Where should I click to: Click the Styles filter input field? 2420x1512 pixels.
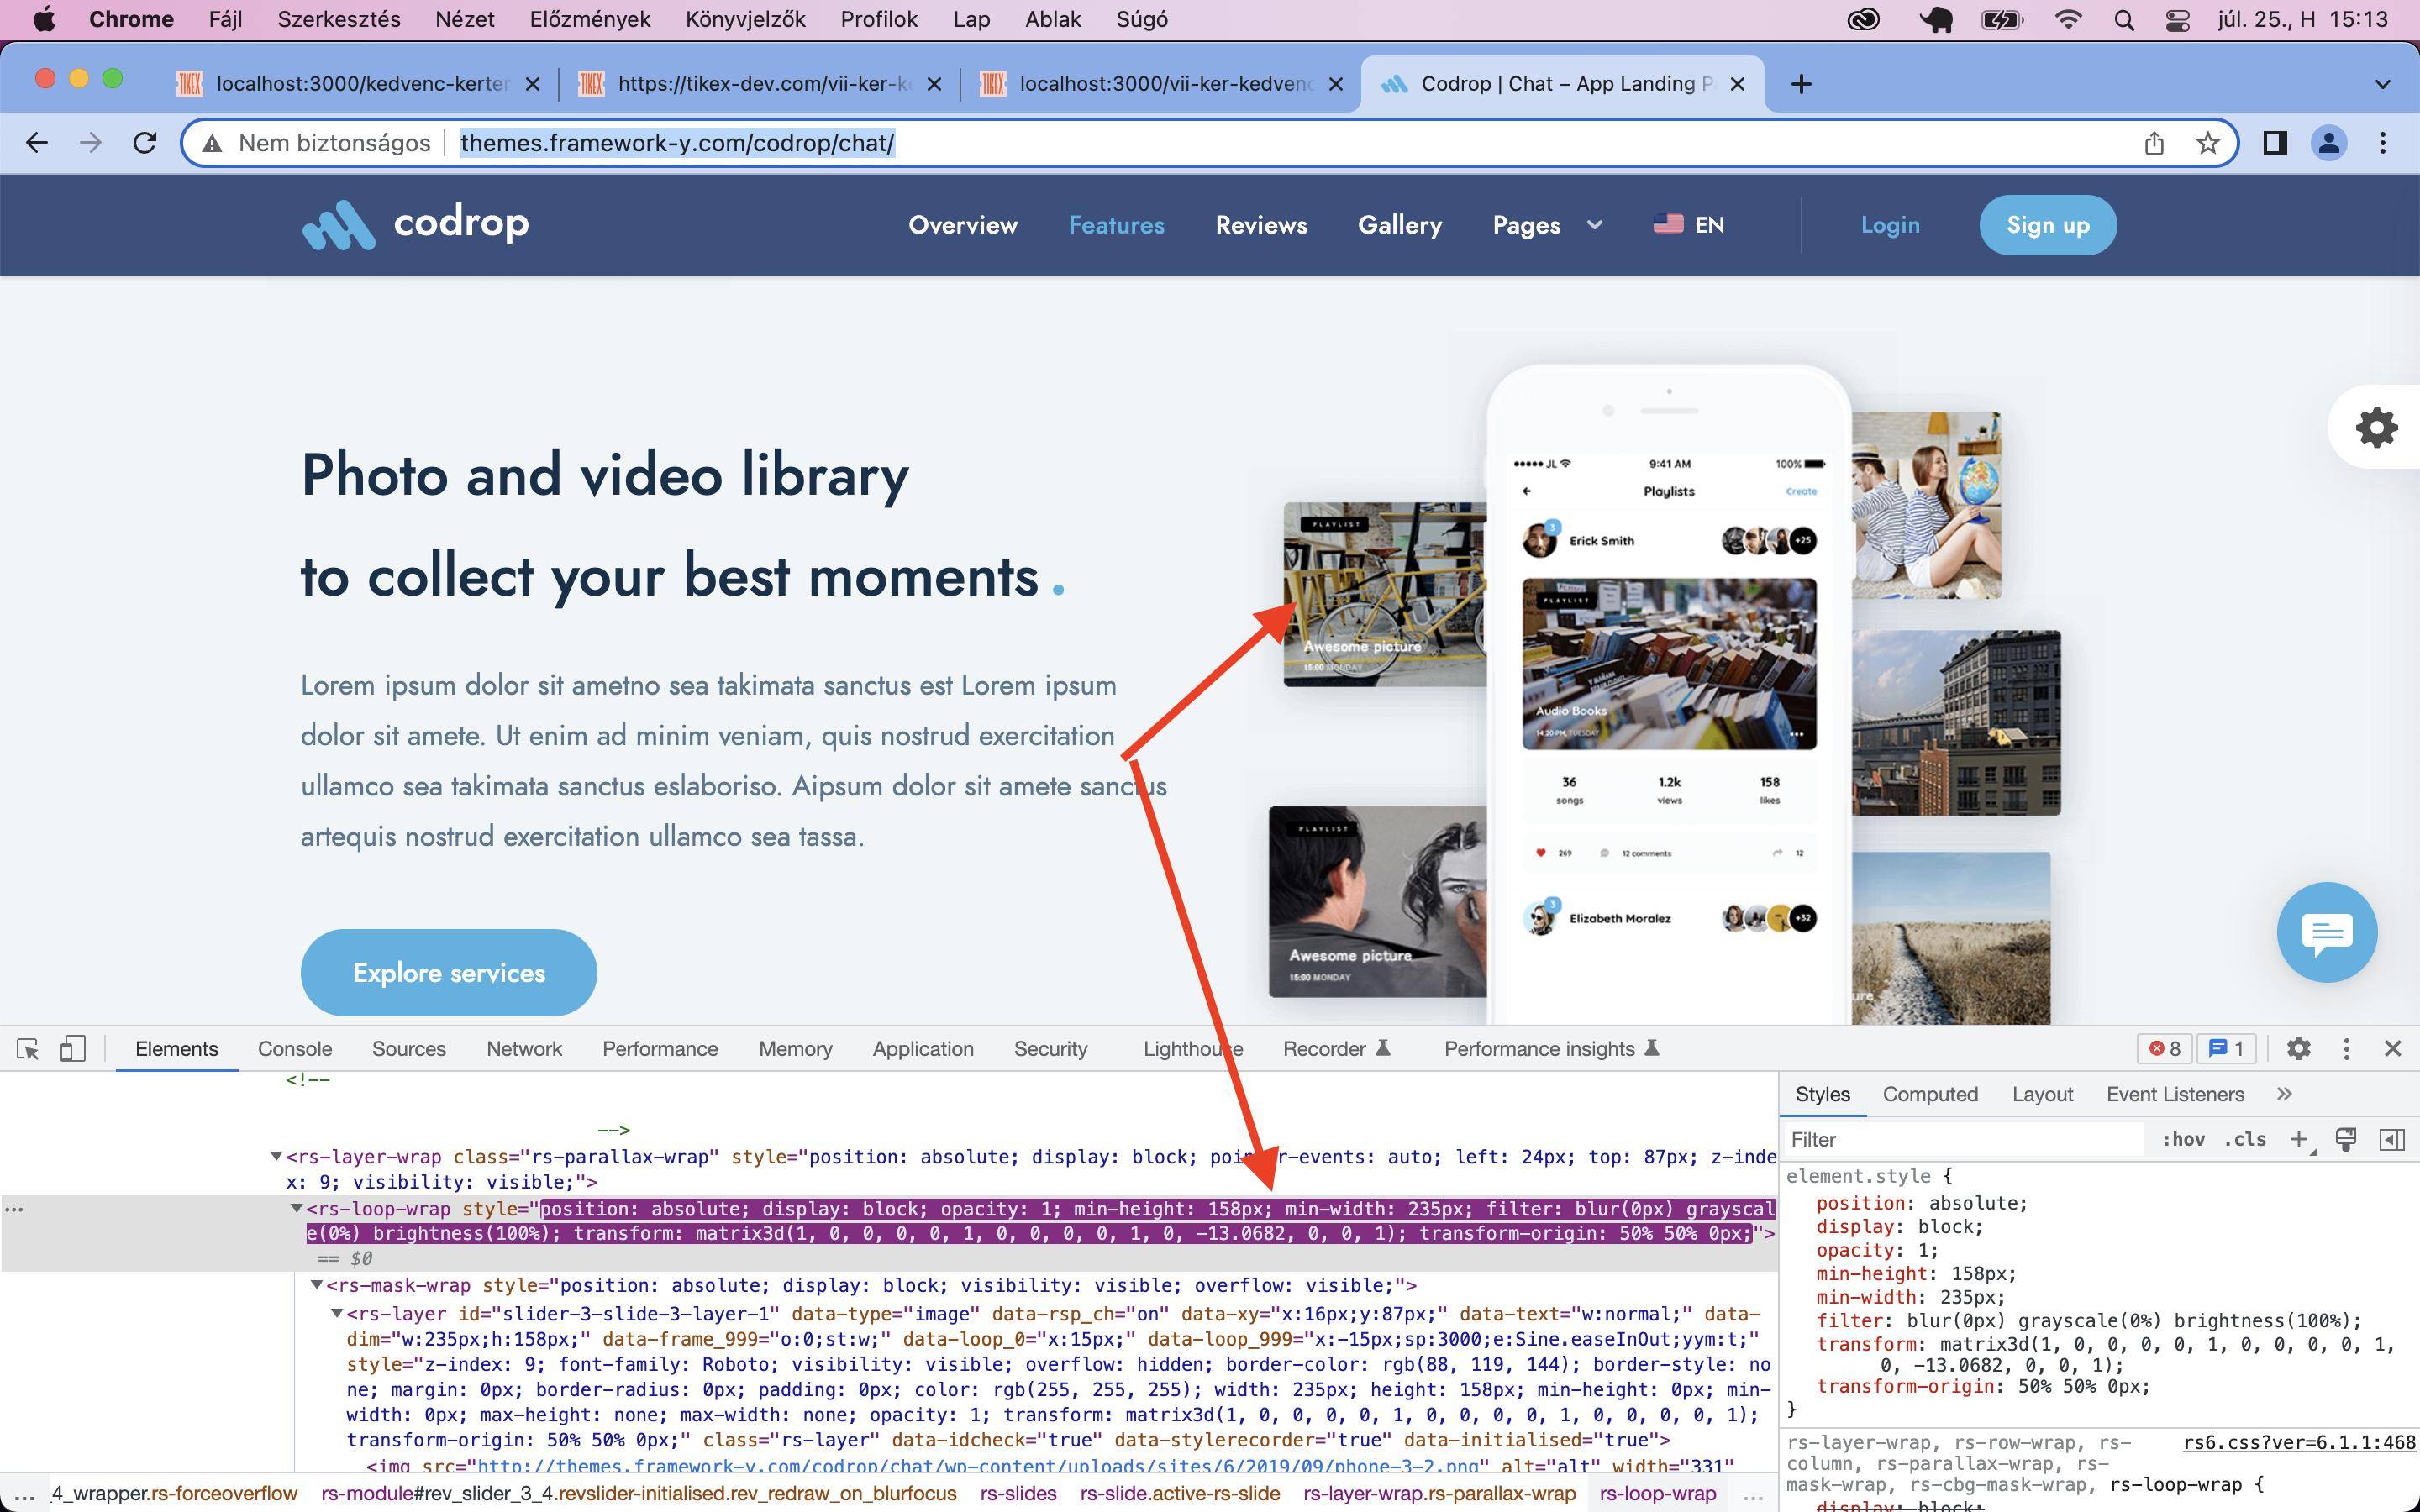pyautogui.click(x=1965, y=1140)
